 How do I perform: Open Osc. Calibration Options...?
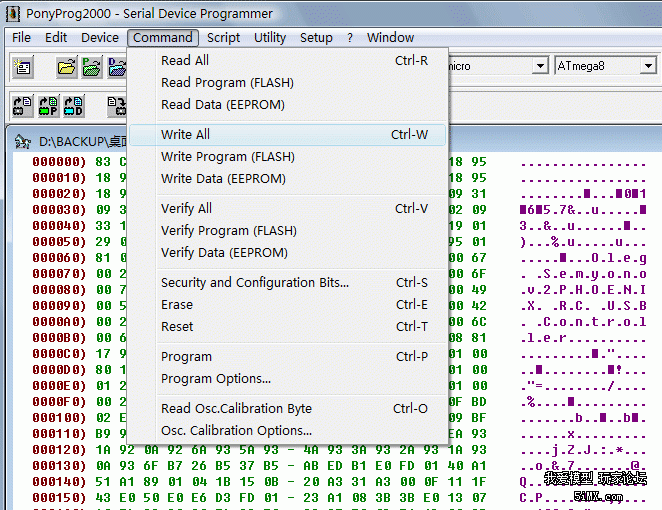(x=287, y=431)
